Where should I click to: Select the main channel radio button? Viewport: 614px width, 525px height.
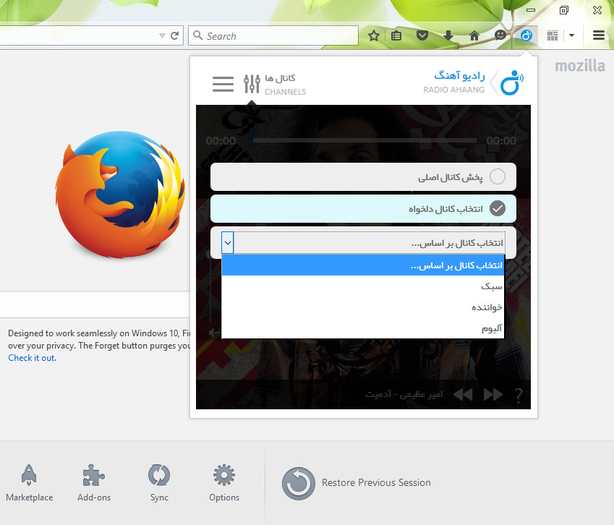pyautogui.click(x=497, y=177)
